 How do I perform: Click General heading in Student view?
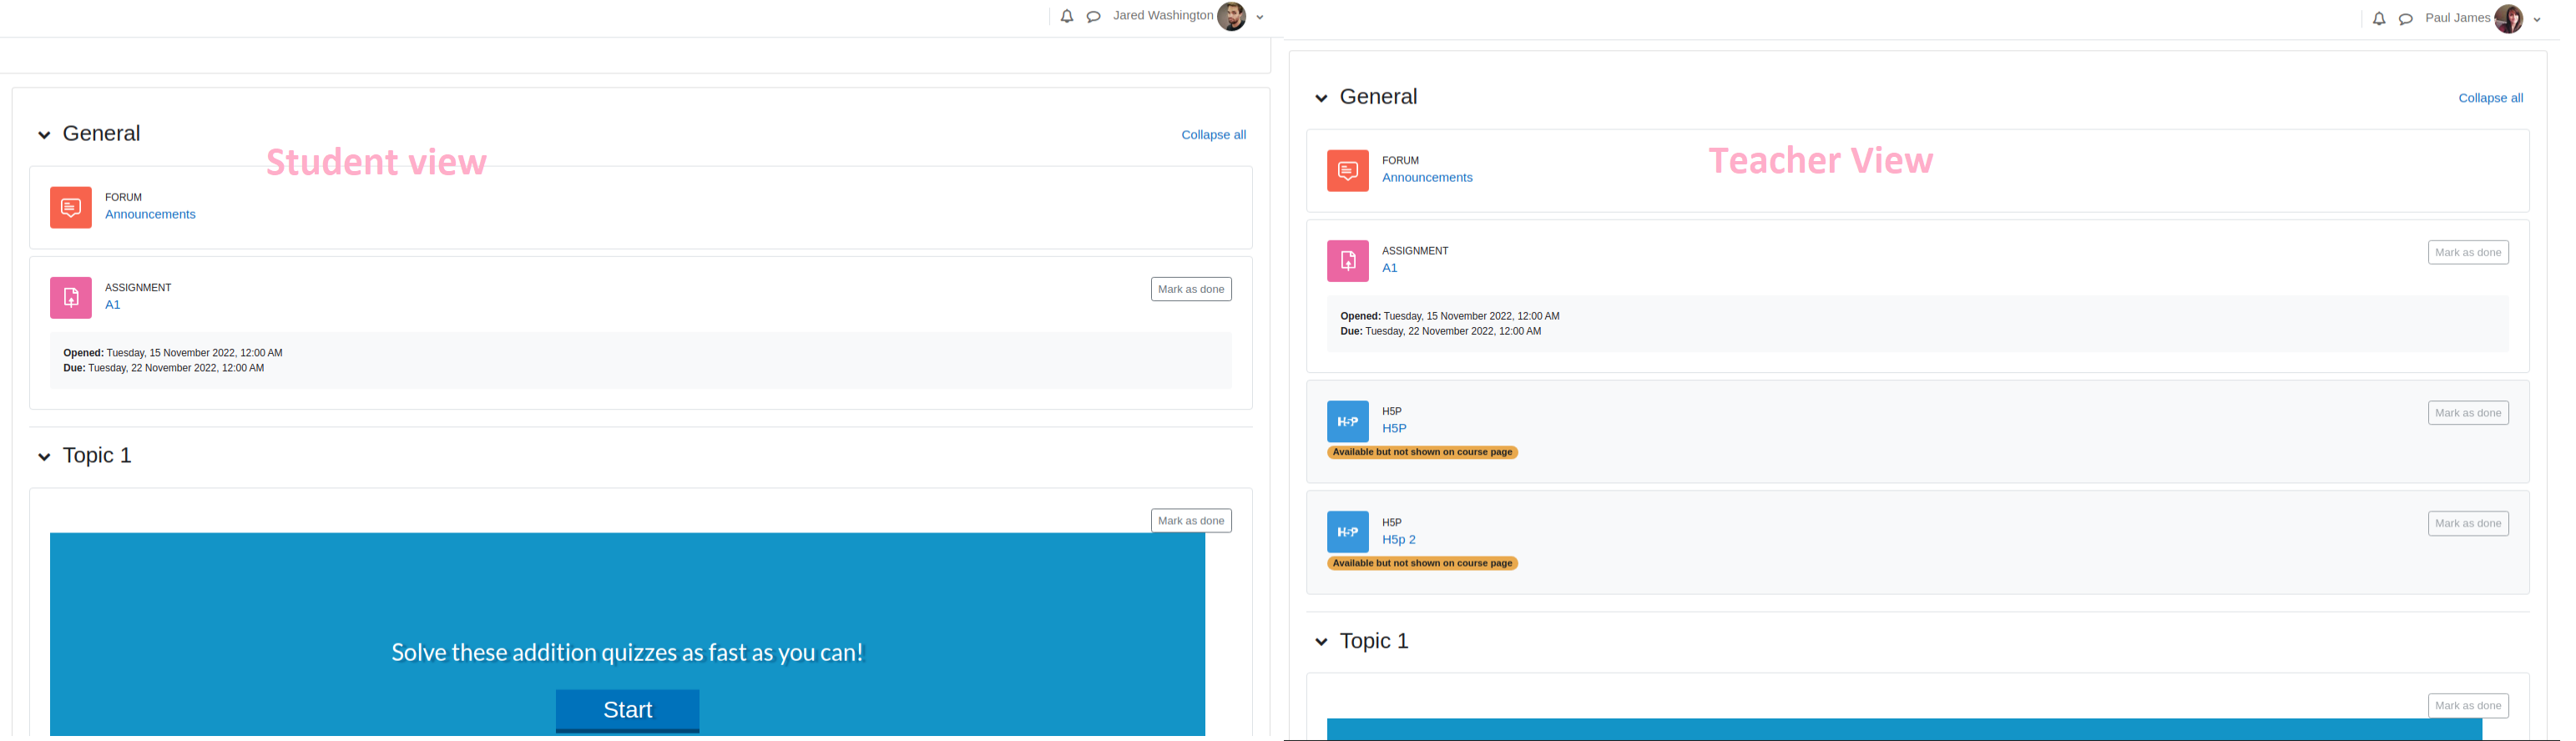(101, 134)
